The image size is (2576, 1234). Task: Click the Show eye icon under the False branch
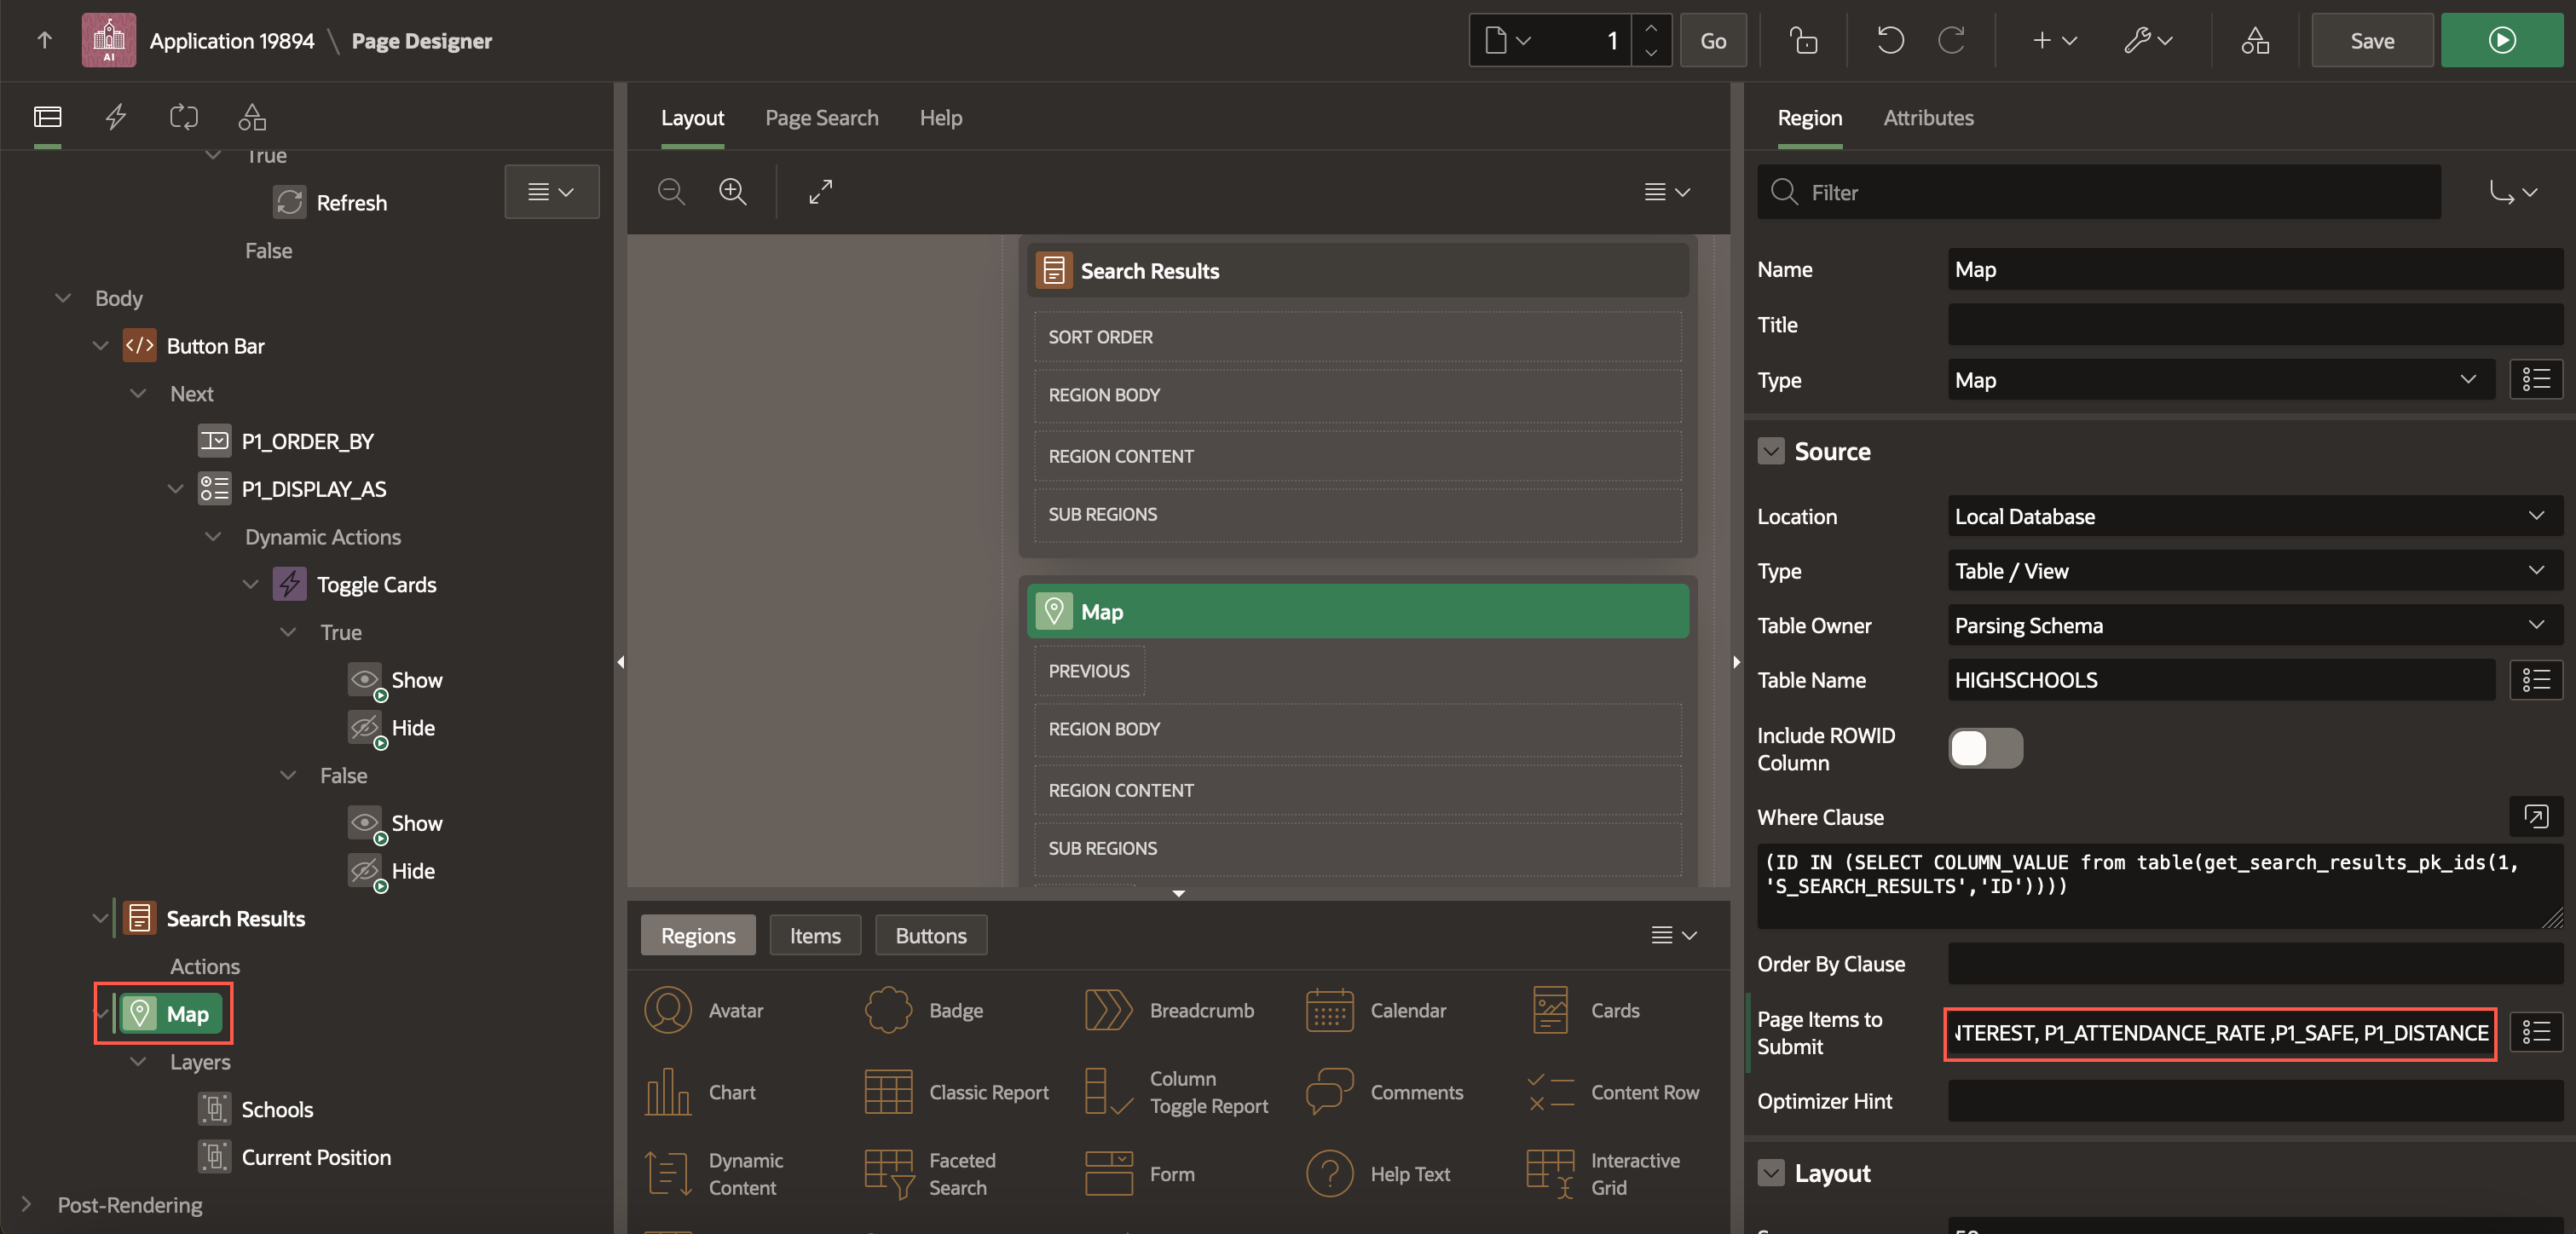click(x=364, y=823)
